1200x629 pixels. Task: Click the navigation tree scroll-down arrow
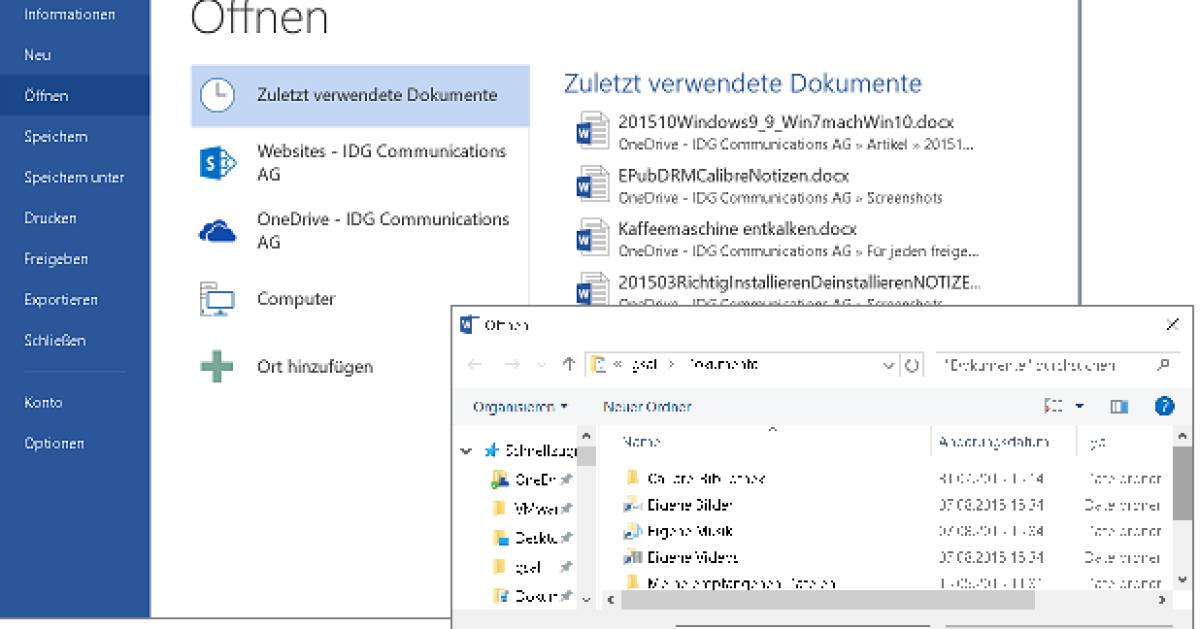click(x=586, y=600)
